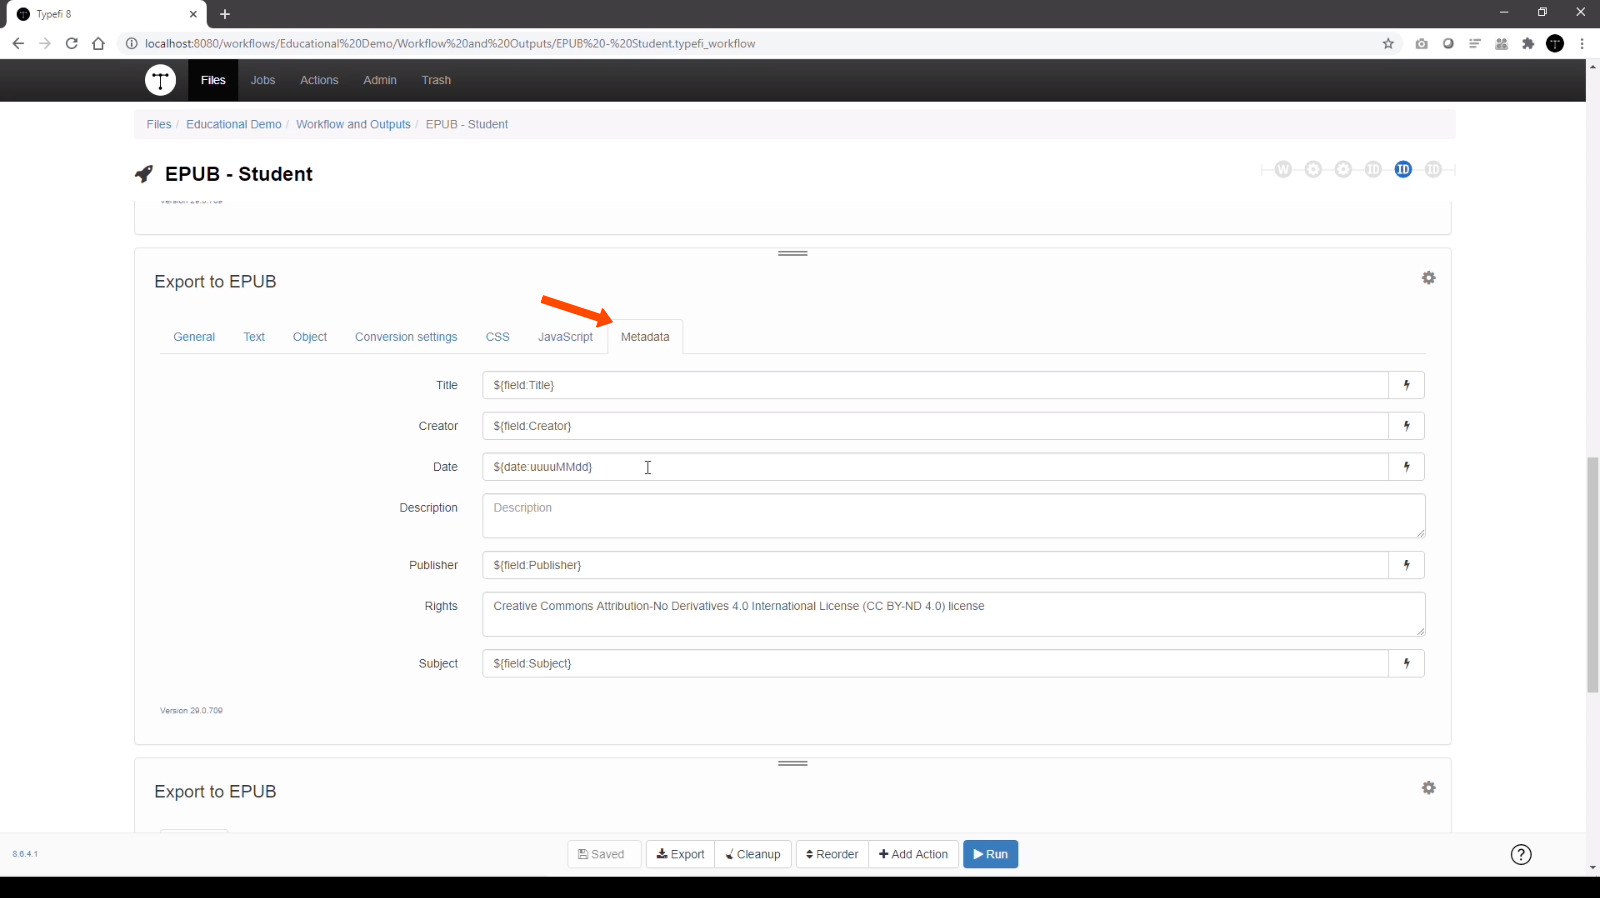Open the Actions menu item
The height and width of the screenshot is (898, 1600).
click(x=319, y=80)
